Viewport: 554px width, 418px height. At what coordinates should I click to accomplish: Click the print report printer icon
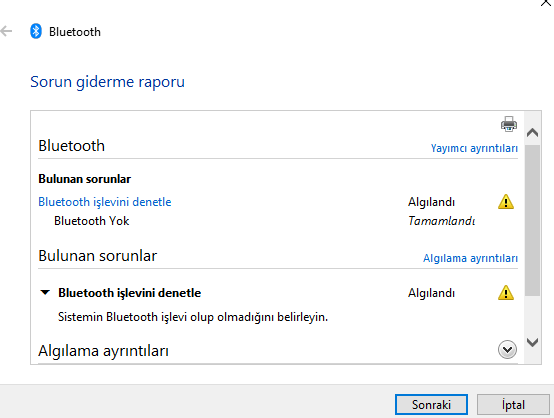[x=509, y=124]
